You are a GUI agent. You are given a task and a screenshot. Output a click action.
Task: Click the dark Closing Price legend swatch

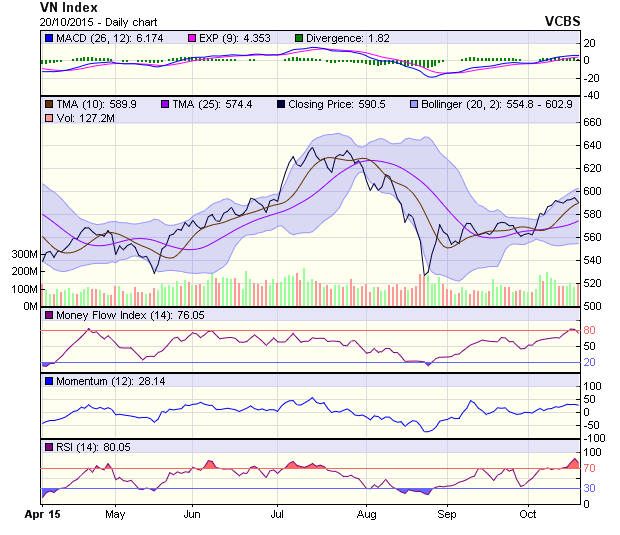tap(281, 103)
